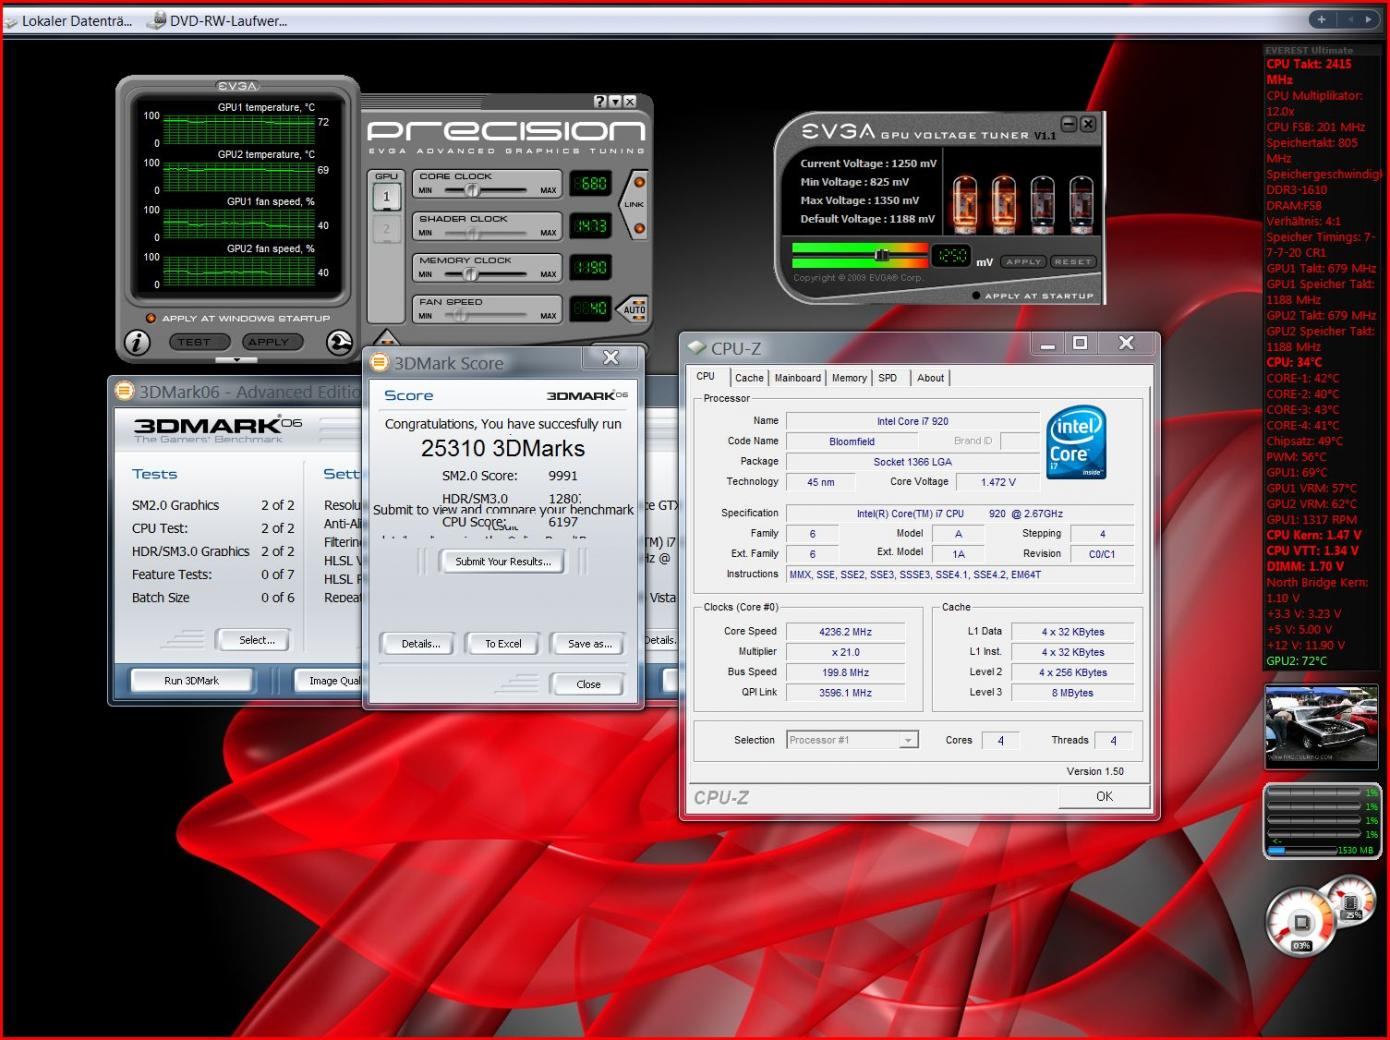
Task: Click the RAM meter gauge showing 25%
Action: [1350, 900]
